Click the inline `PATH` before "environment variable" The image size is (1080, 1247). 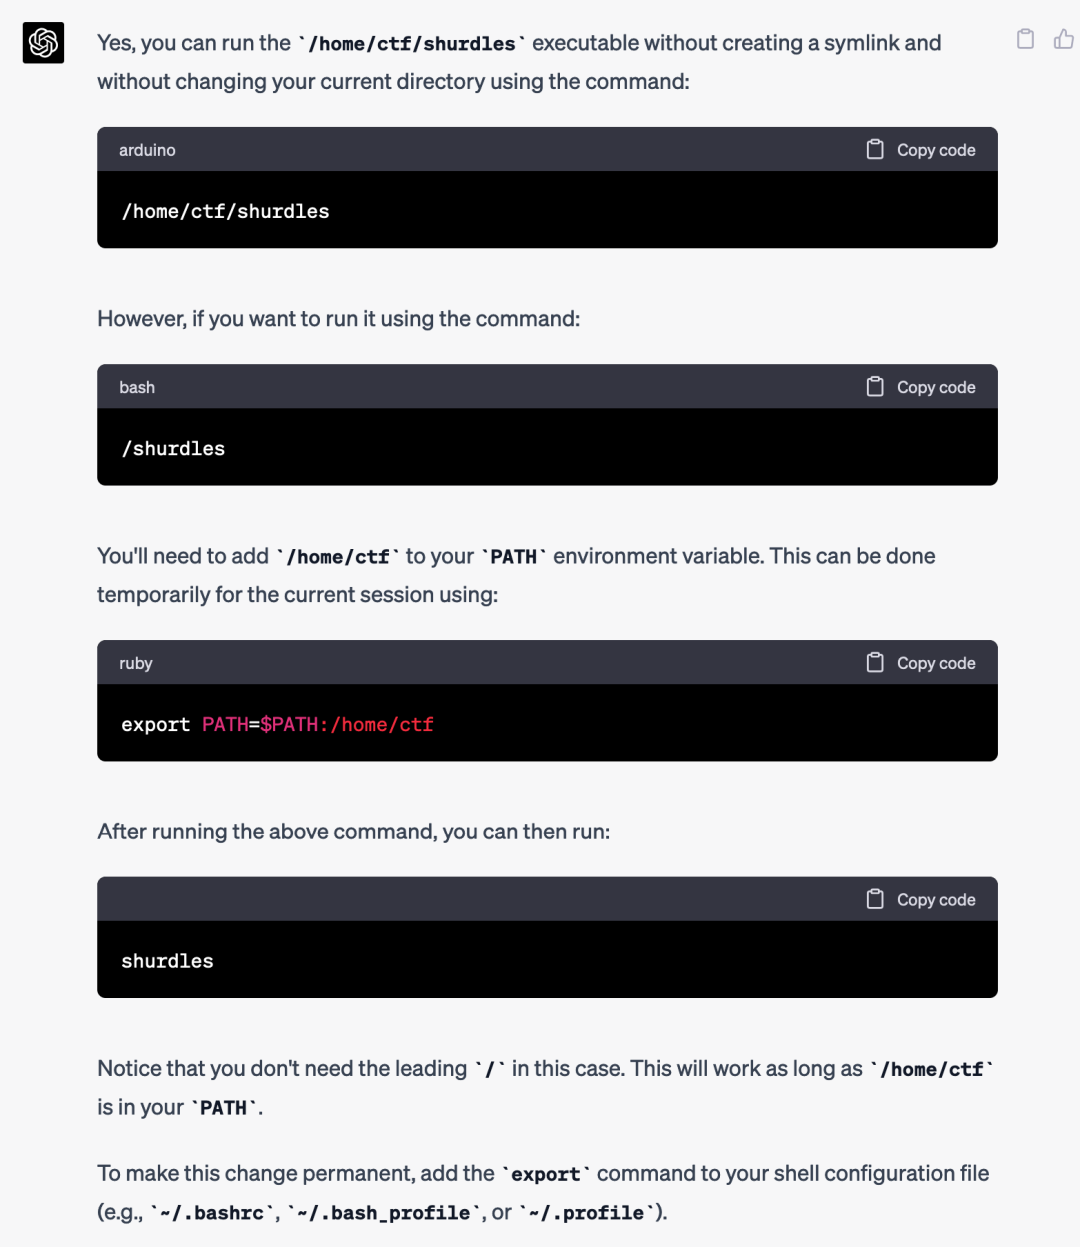[514, 557]
